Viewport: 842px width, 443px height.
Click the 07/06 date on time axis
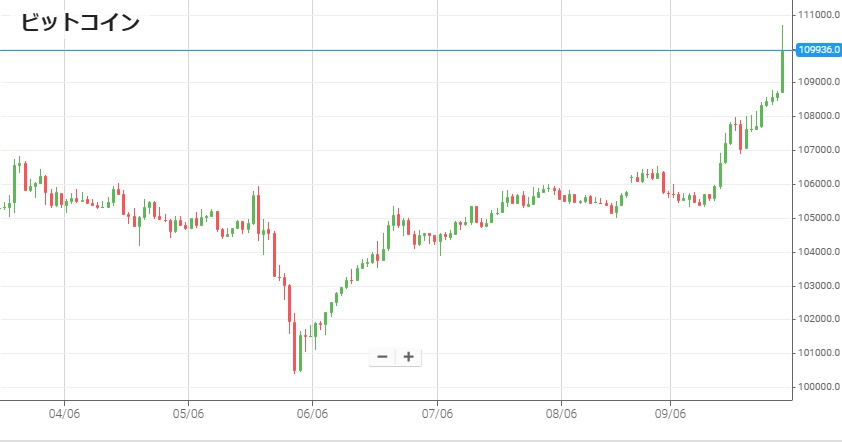coord(437,412)
